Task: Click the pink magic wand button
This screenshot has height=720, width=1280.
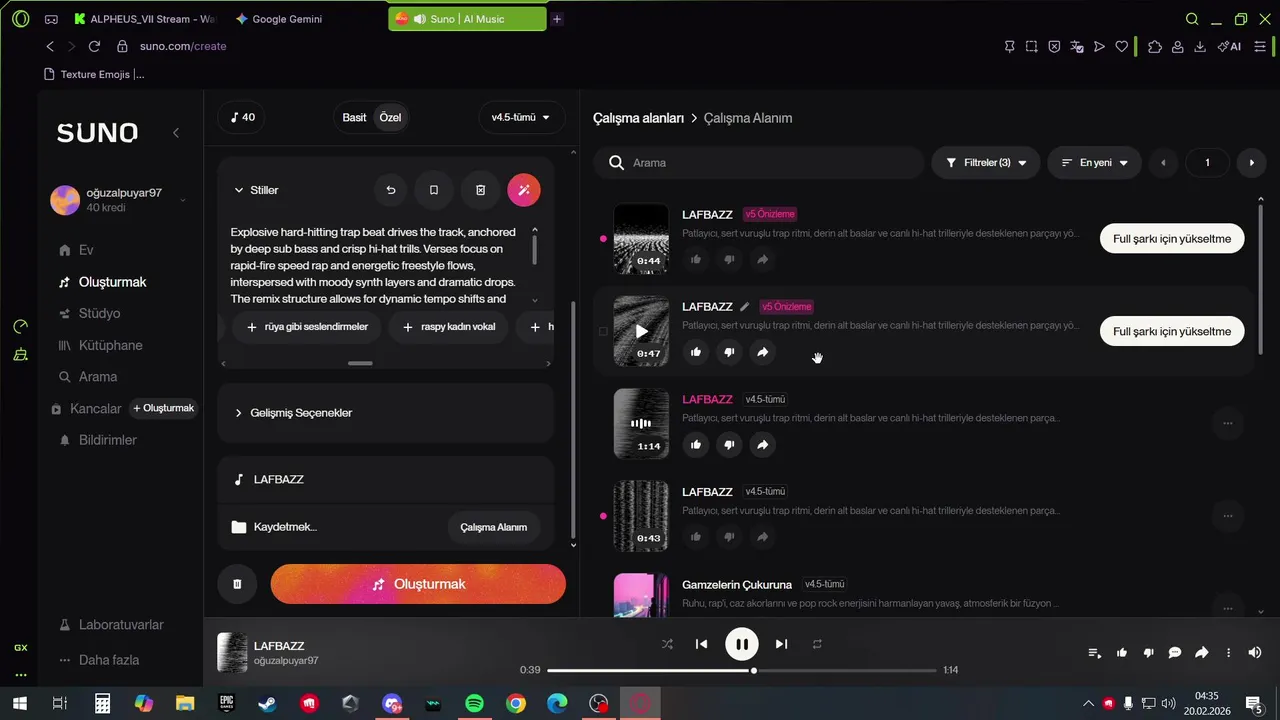Action: point(524,190)
